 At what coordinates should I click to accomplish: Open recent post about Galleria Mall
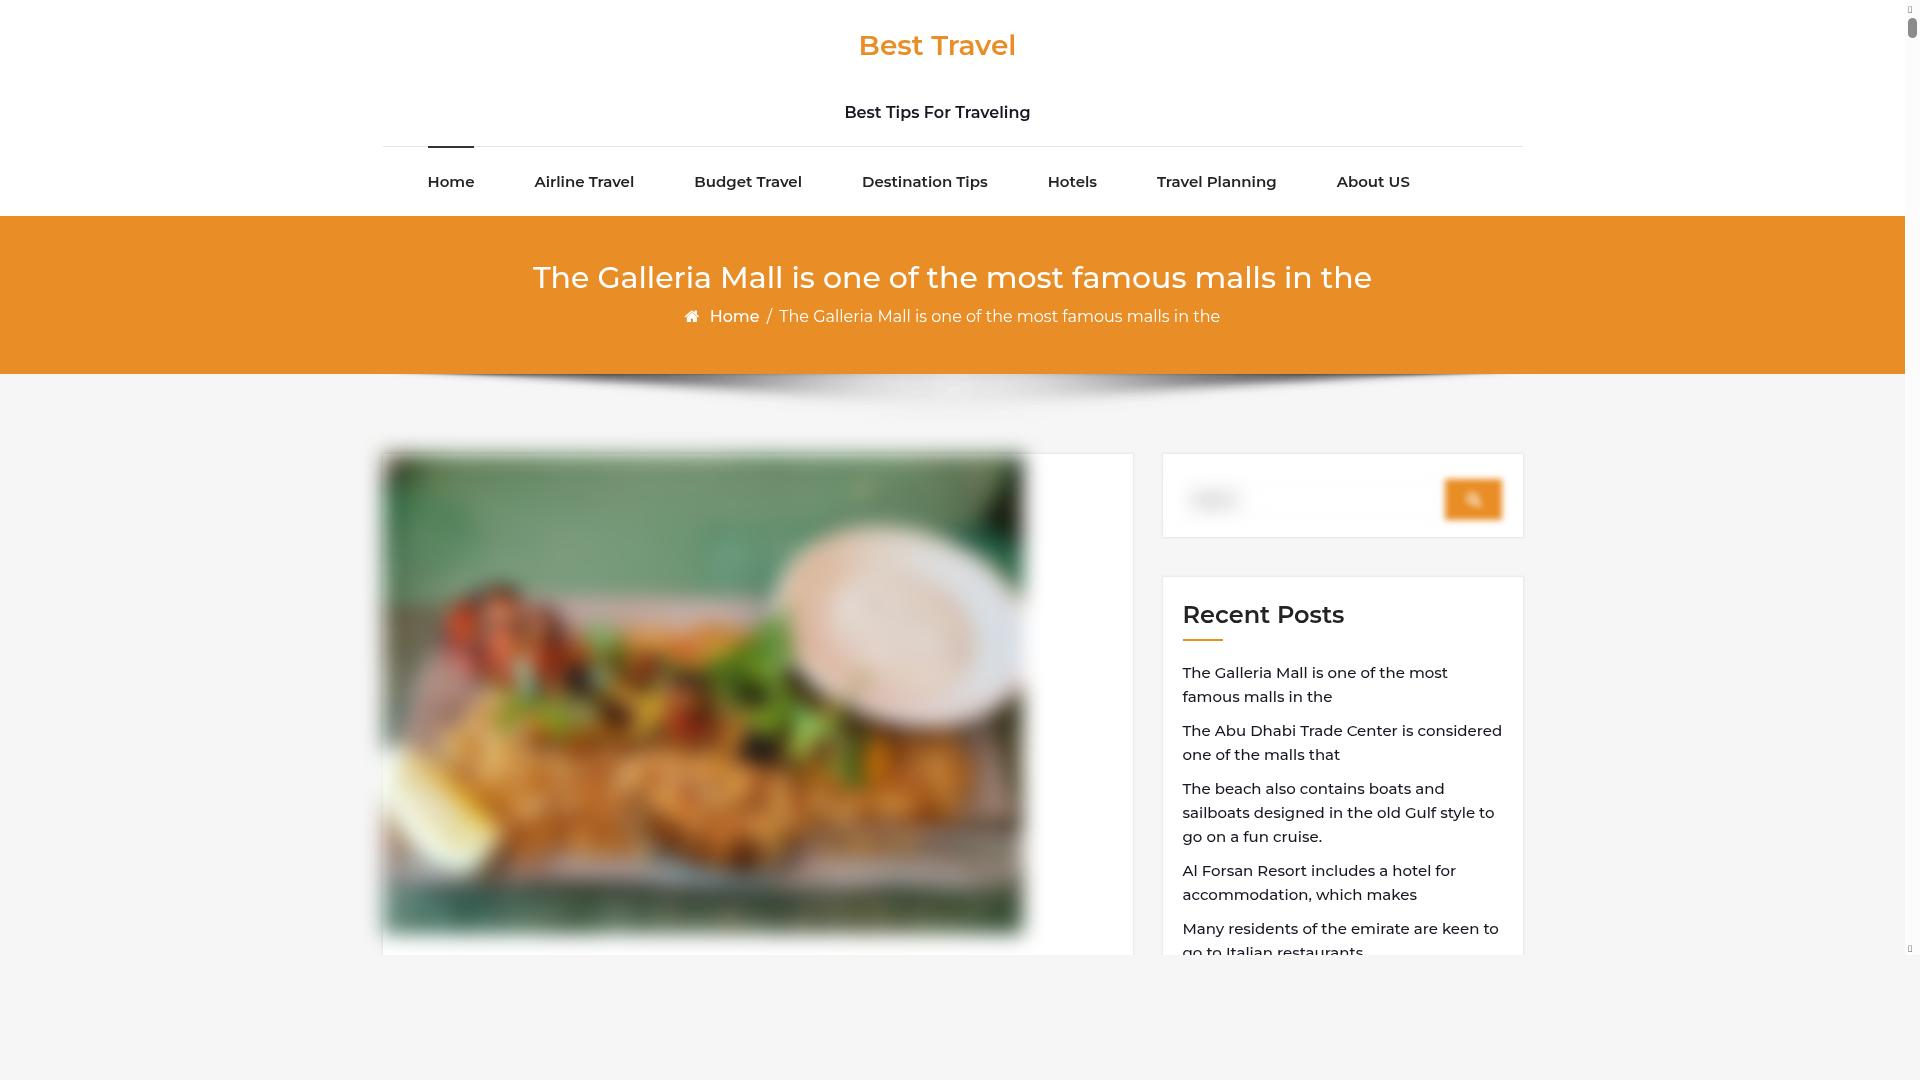(1315, 685)
